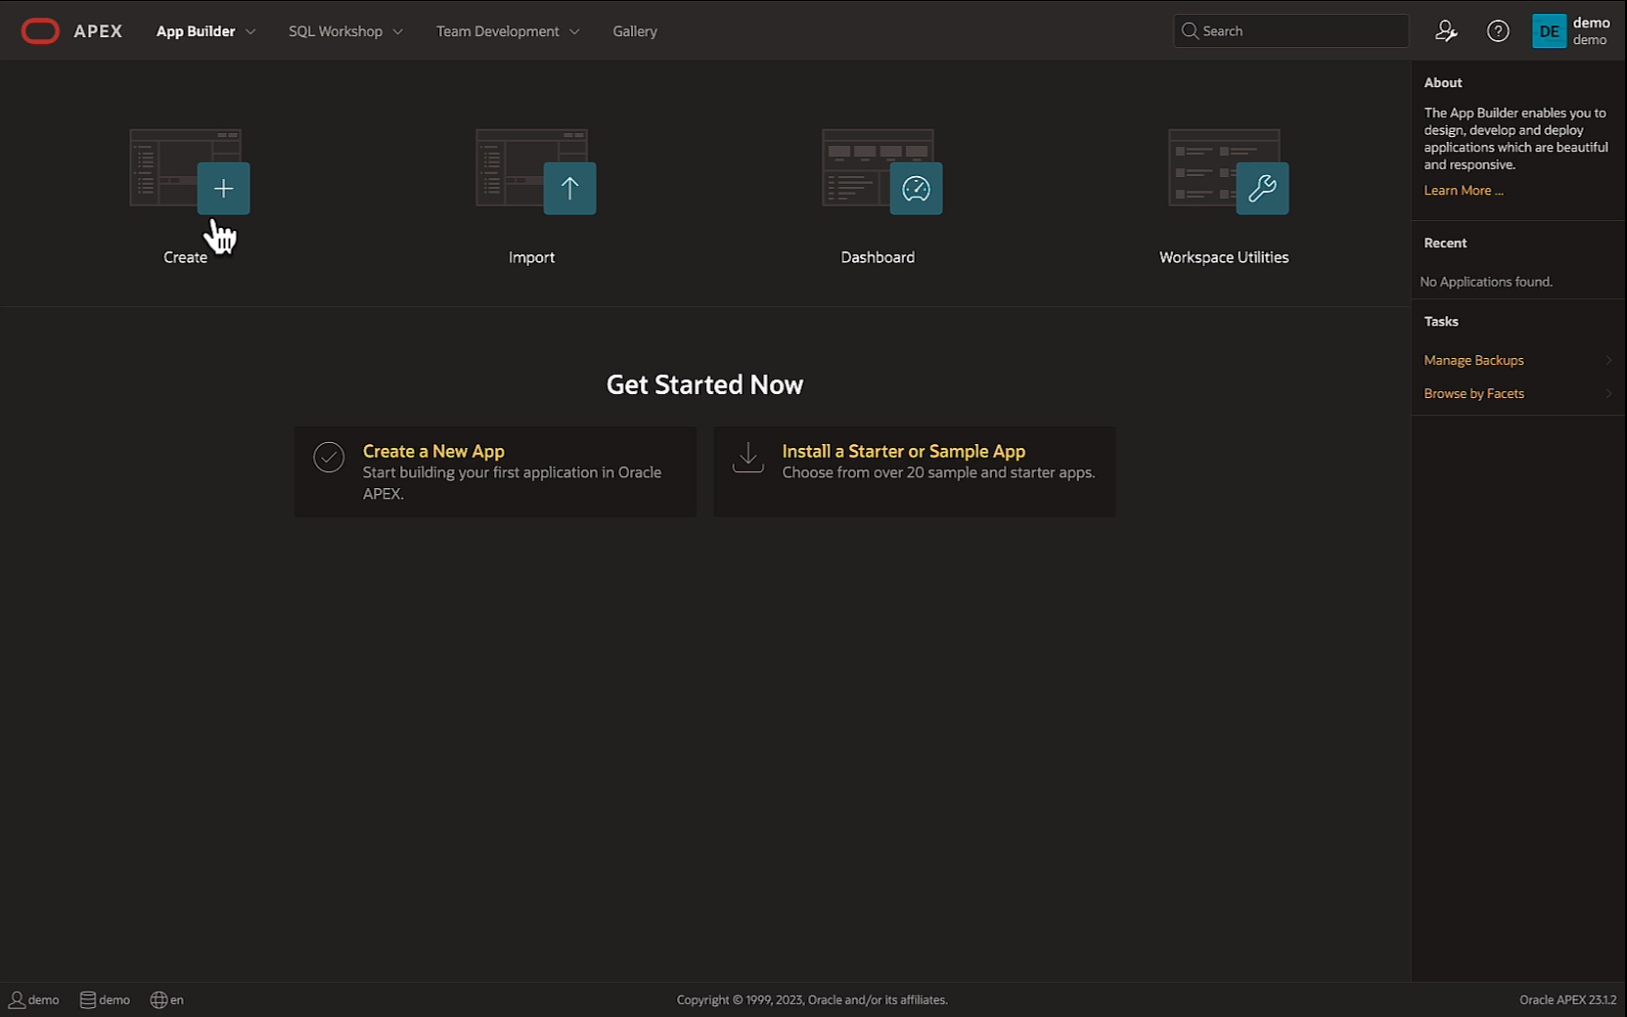Click the search magnifier icon
1627x1017 pixels.
click(1189, 31)
